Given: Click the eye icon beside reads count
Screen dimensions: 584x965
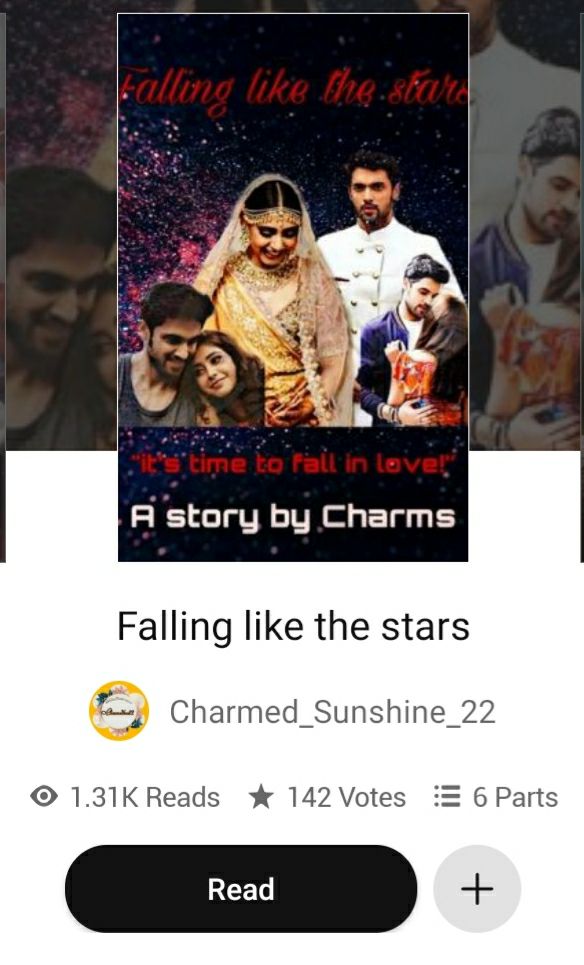Looking at the screenshot, I should tap(44, 797).
